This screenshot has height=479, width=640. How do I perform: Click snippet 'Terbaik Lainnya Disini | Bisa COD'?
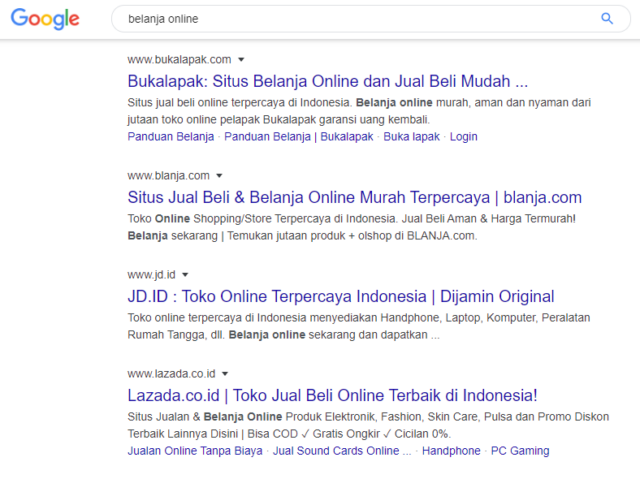pos(213,434)
